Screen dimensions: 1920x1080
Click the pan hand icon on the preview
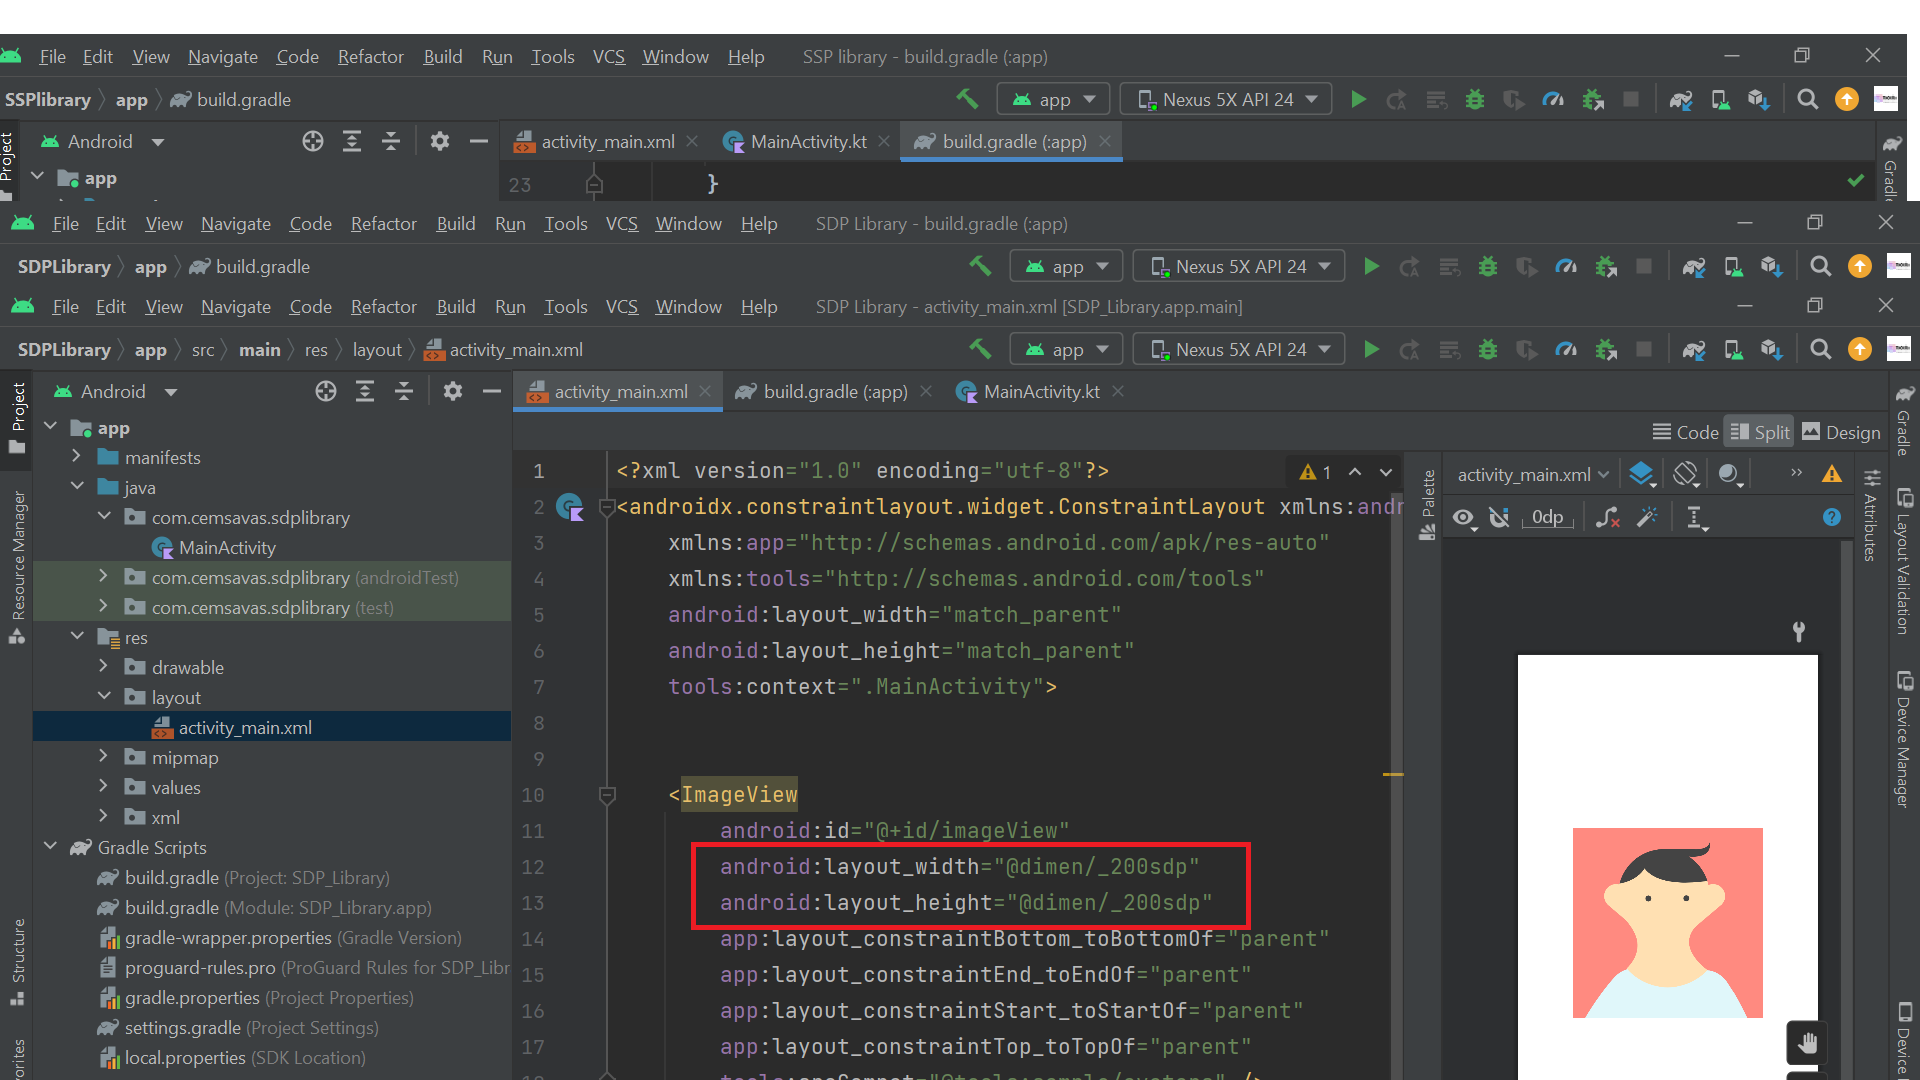pyautogui.click(x=1806, y=1043)
